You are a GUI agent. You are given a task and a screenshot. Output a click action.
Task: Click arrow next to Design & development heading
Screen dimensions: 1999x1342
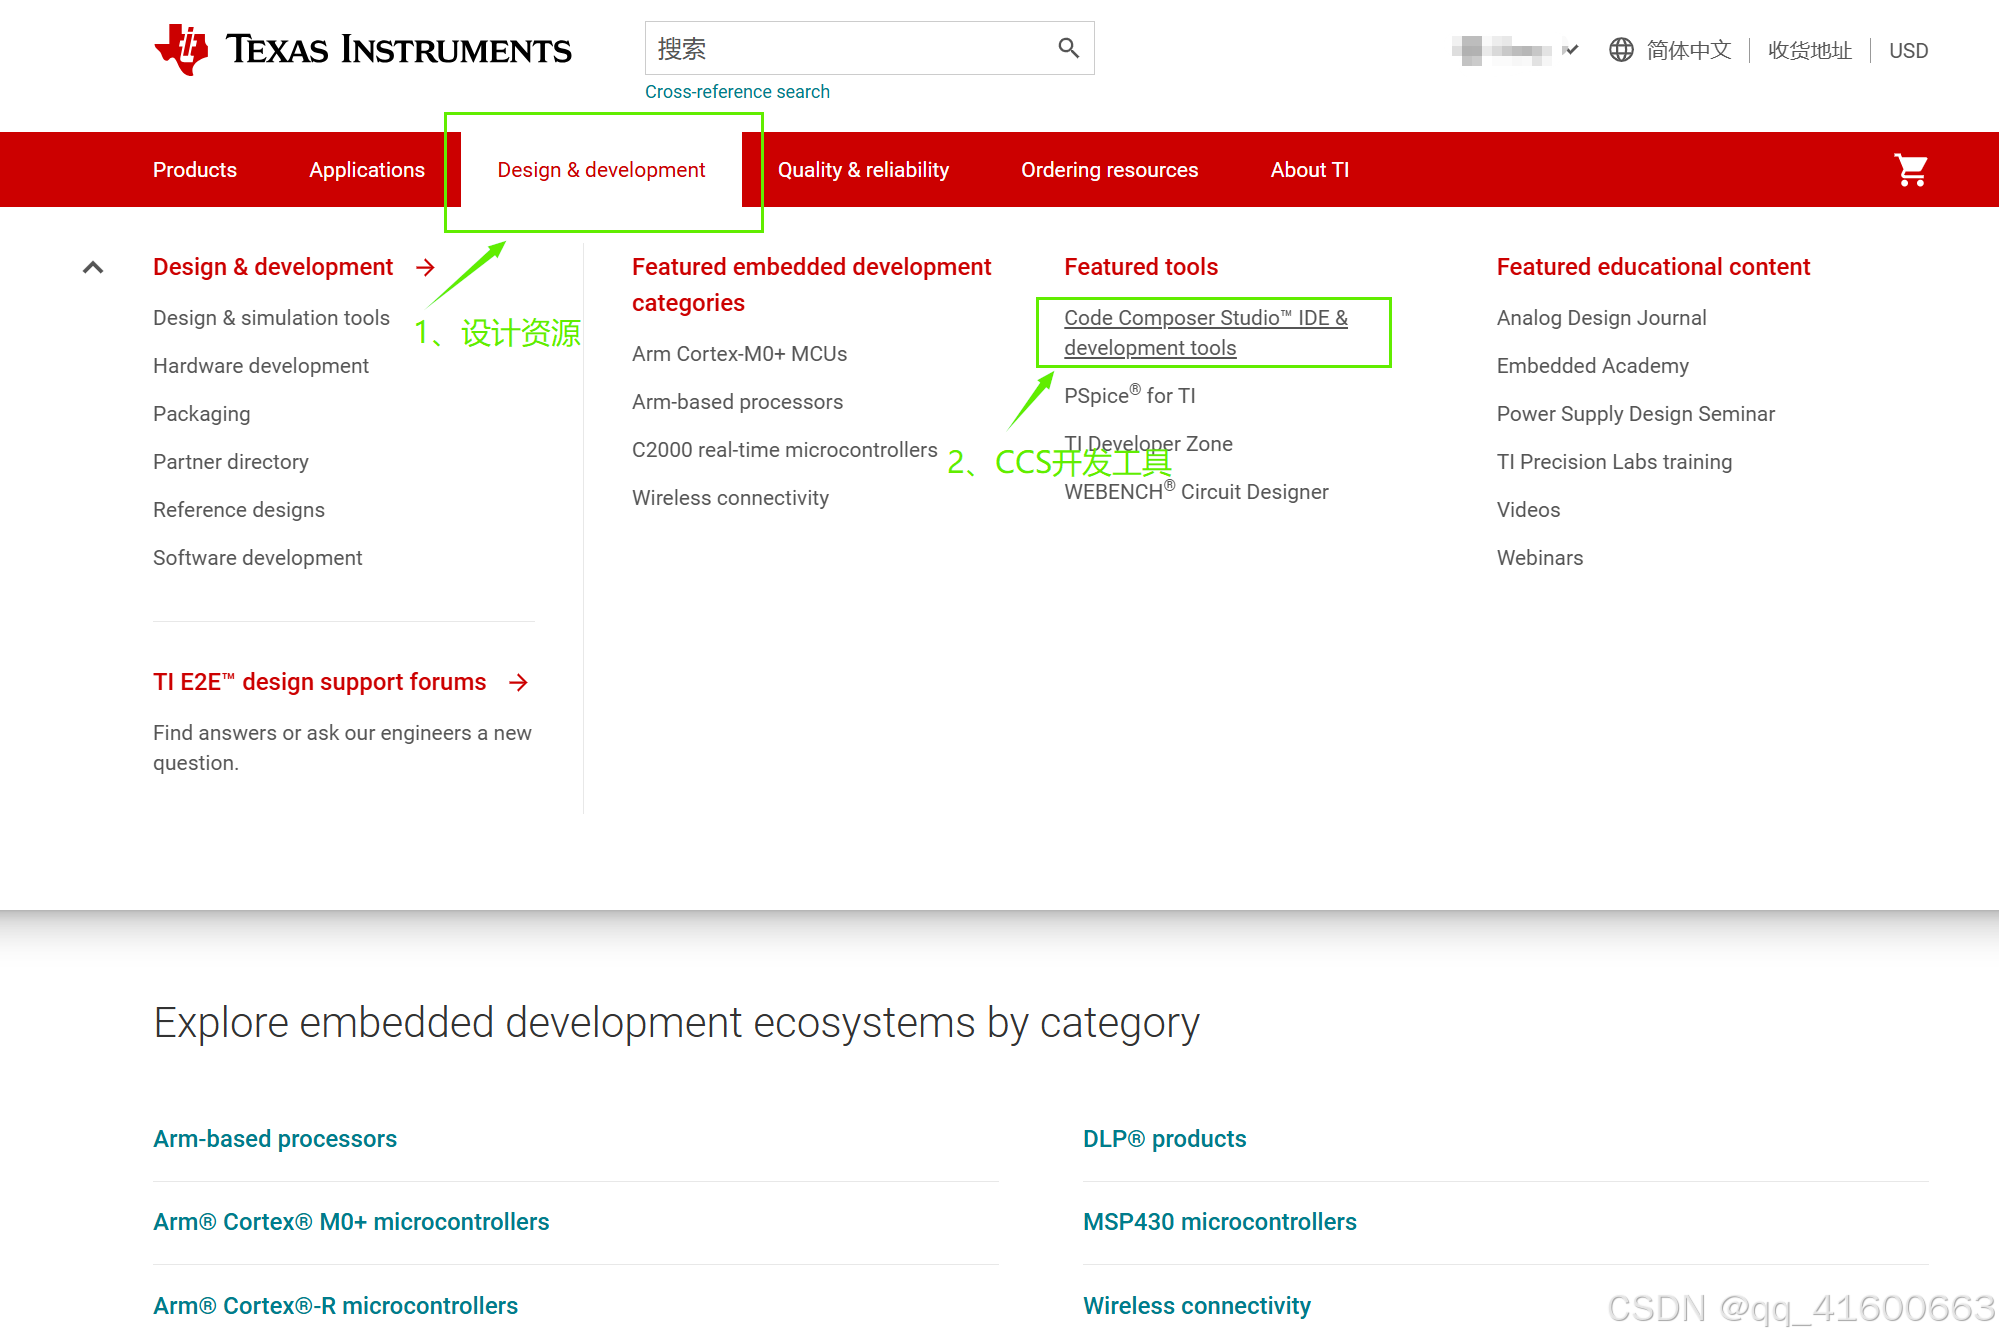coord(426,267)
